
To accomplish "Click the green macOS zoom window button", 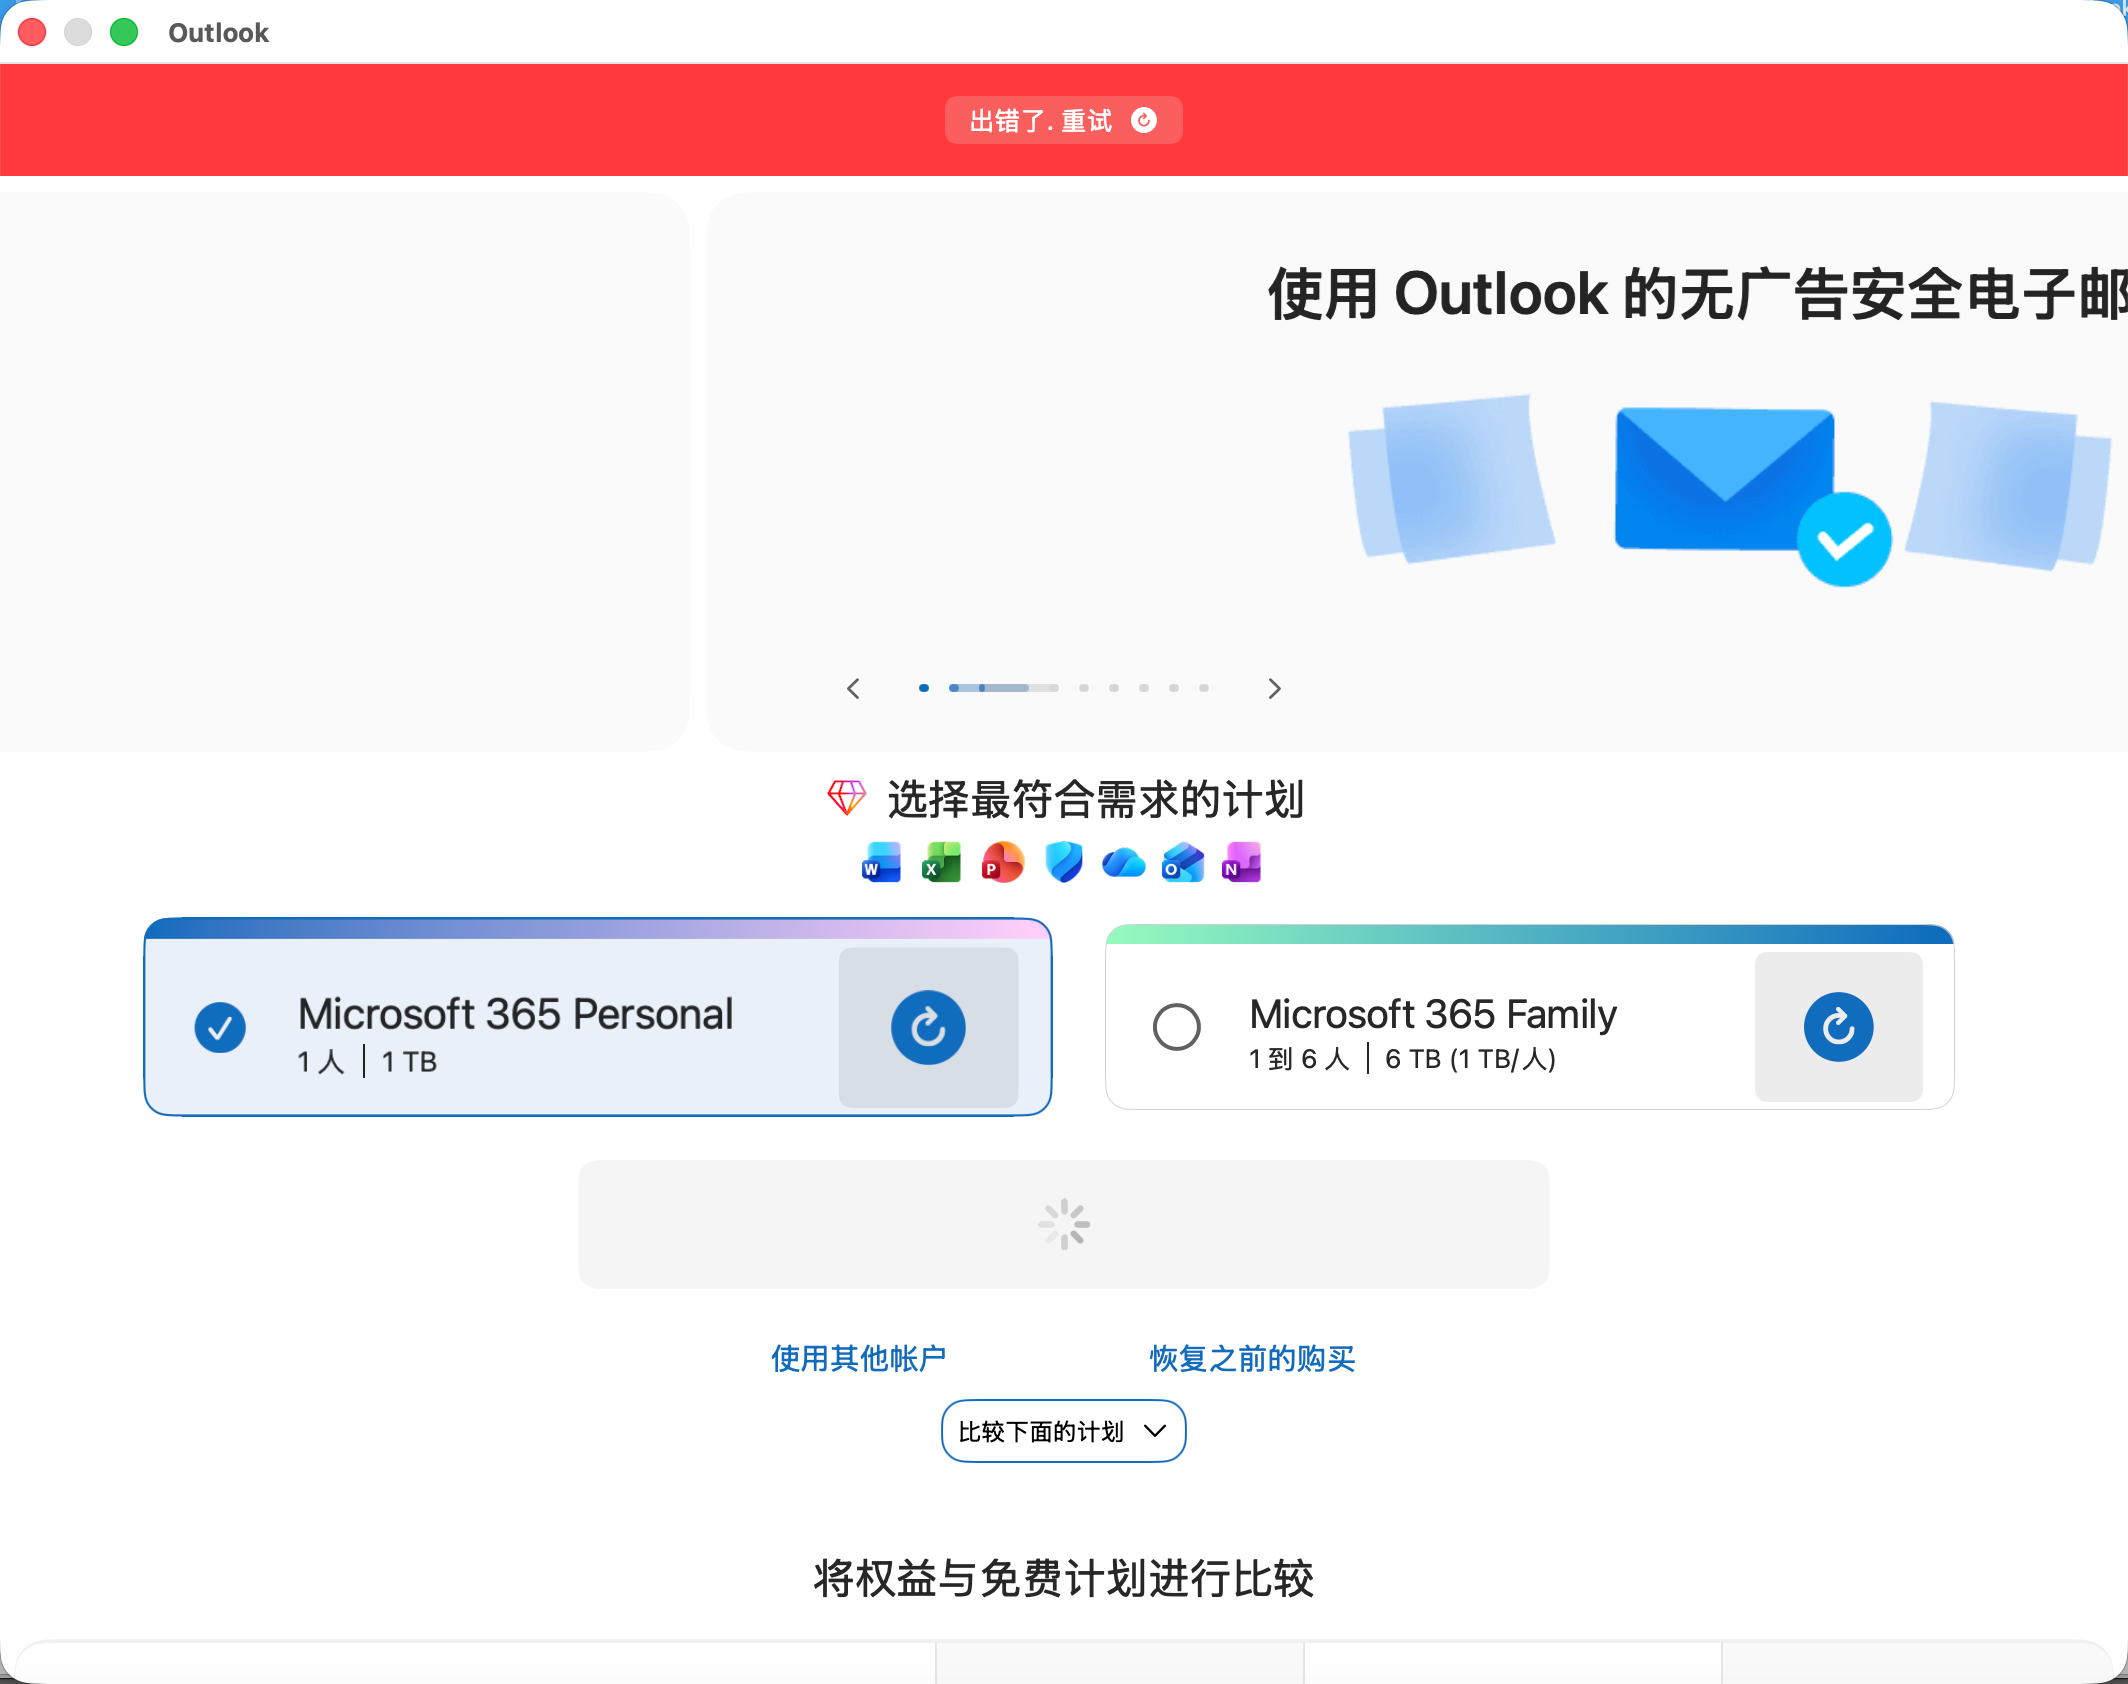I will point(124,32).
